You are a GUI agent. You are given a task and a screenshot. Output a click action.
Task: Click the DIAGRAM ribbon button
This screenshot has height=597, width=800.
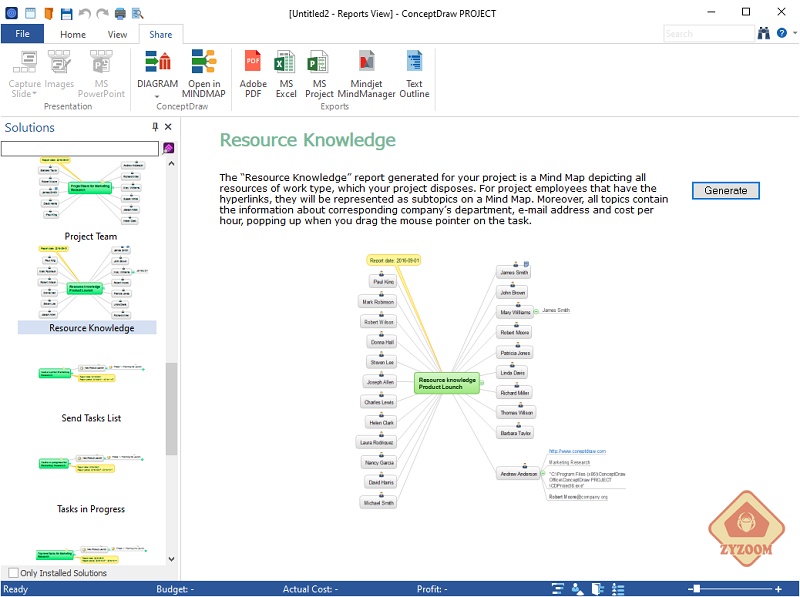click(158, 74)
